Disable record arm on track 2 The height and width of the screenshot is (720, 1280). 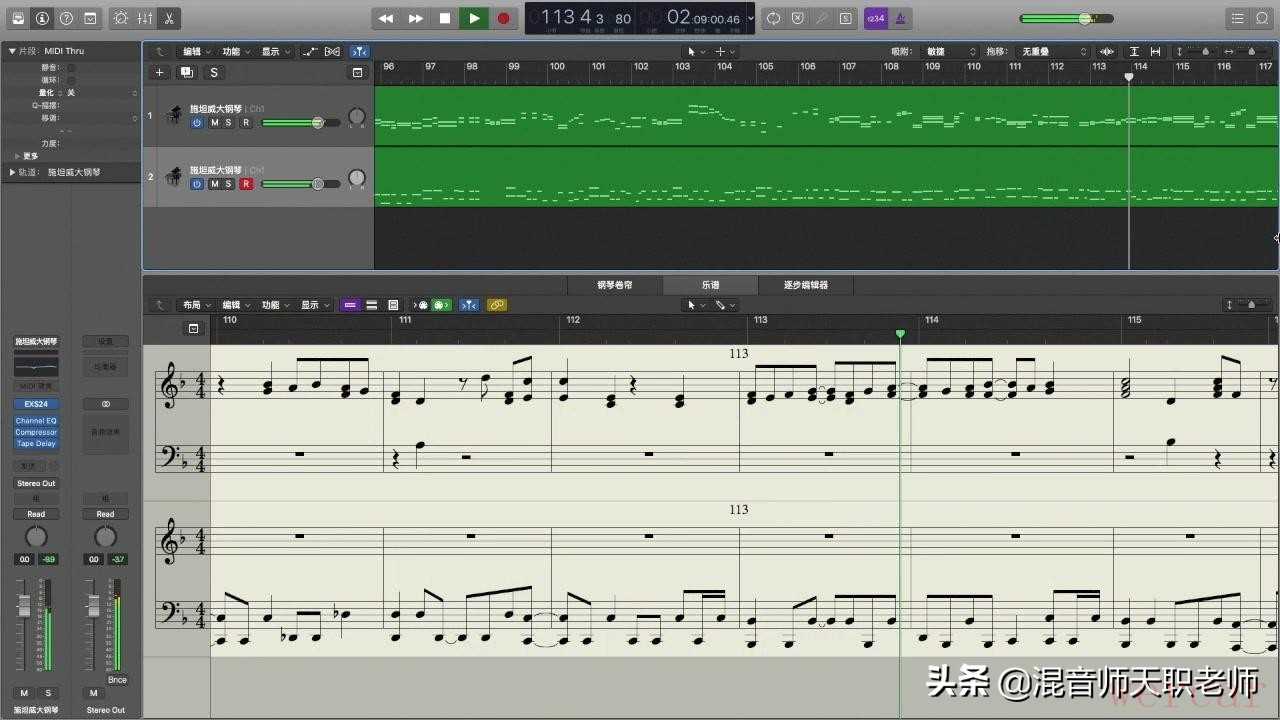click(x=245, y=184)
